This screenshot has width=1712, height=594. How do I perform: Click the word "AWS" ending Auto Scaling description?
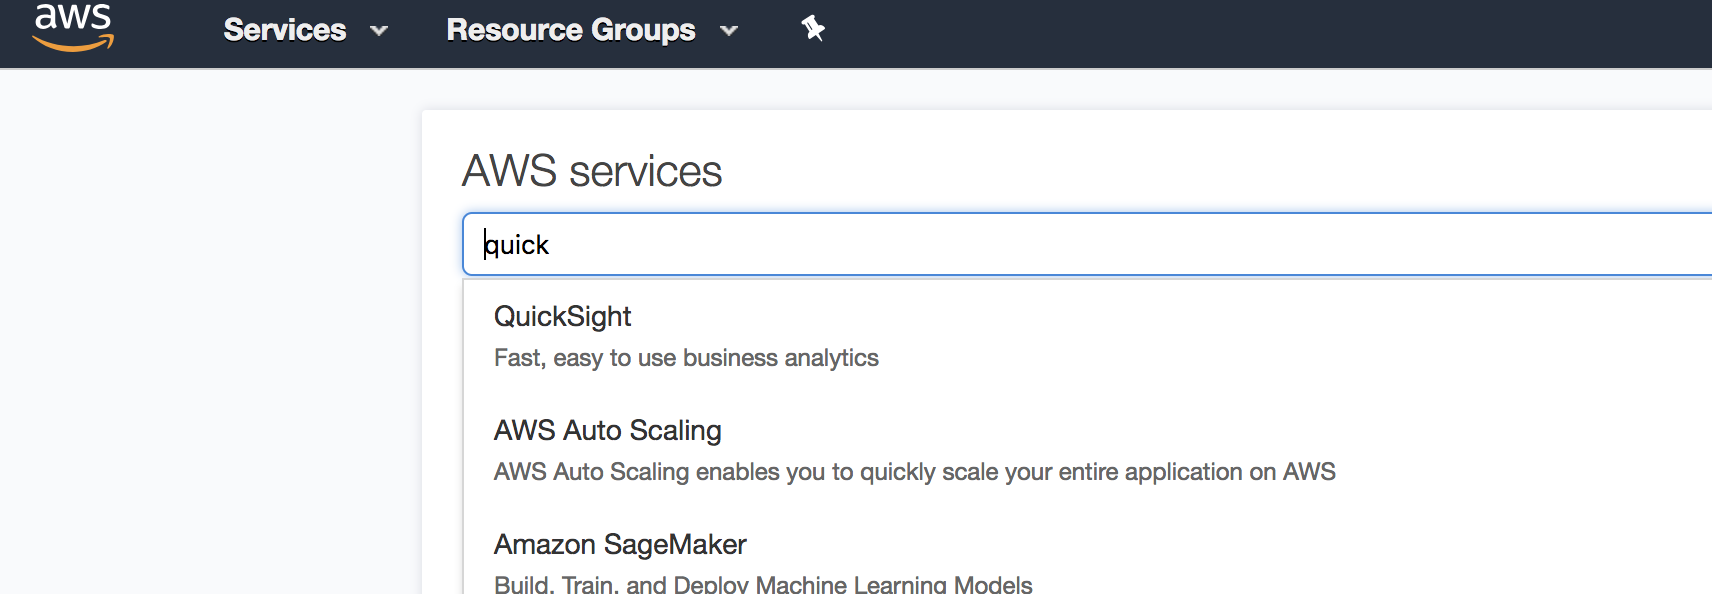(x=1309, y=472)
